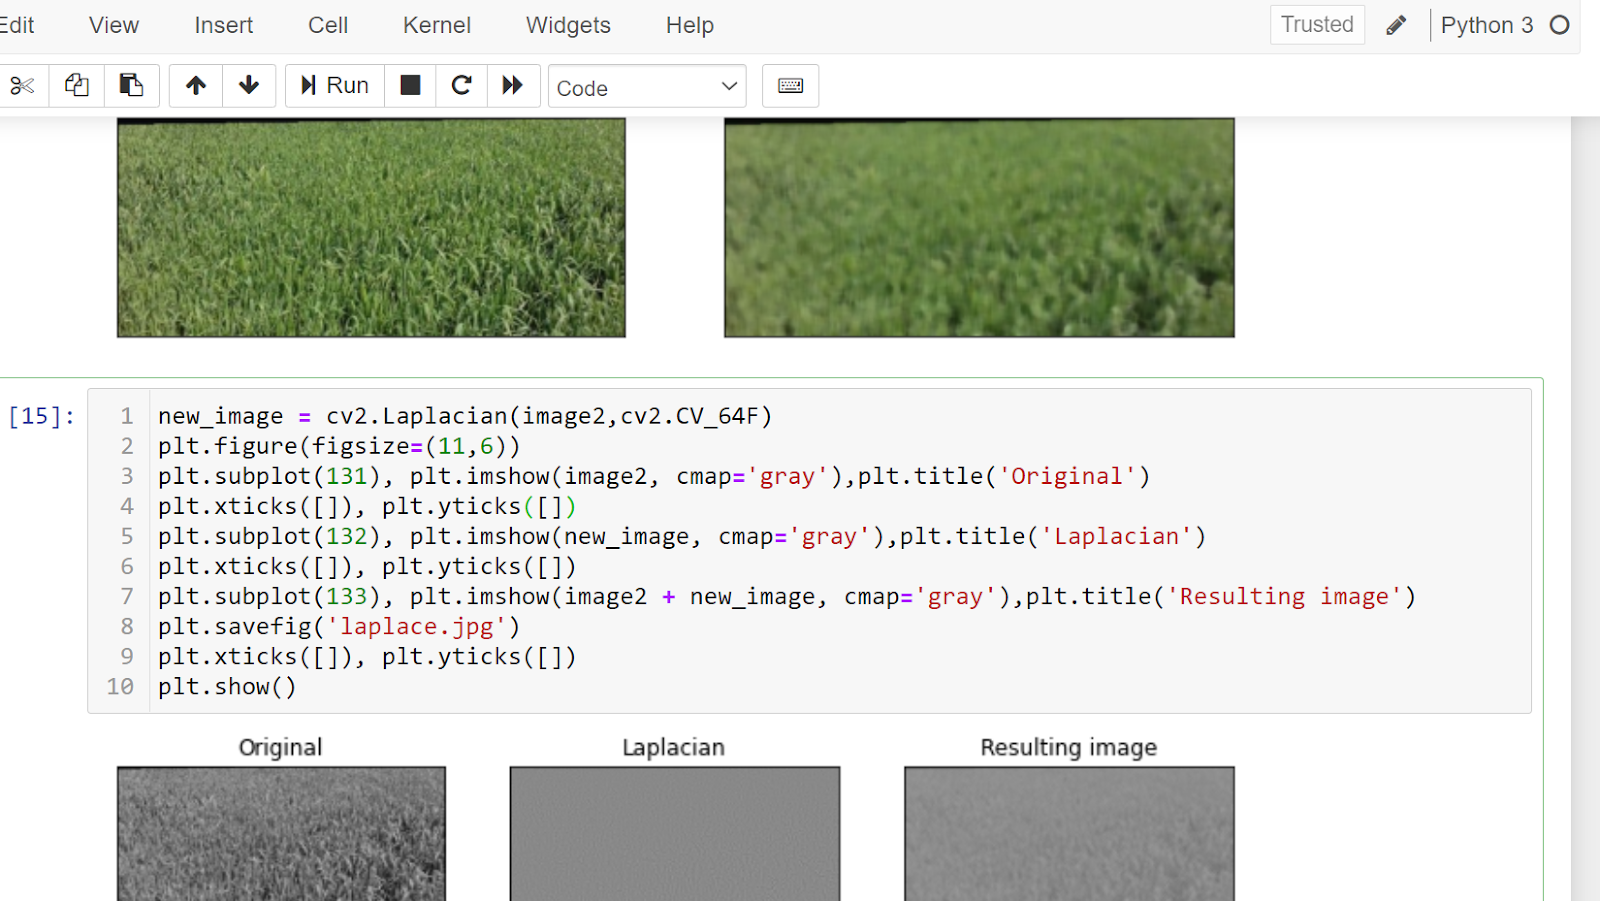Move selected cell down

click(x=249, y=86)
